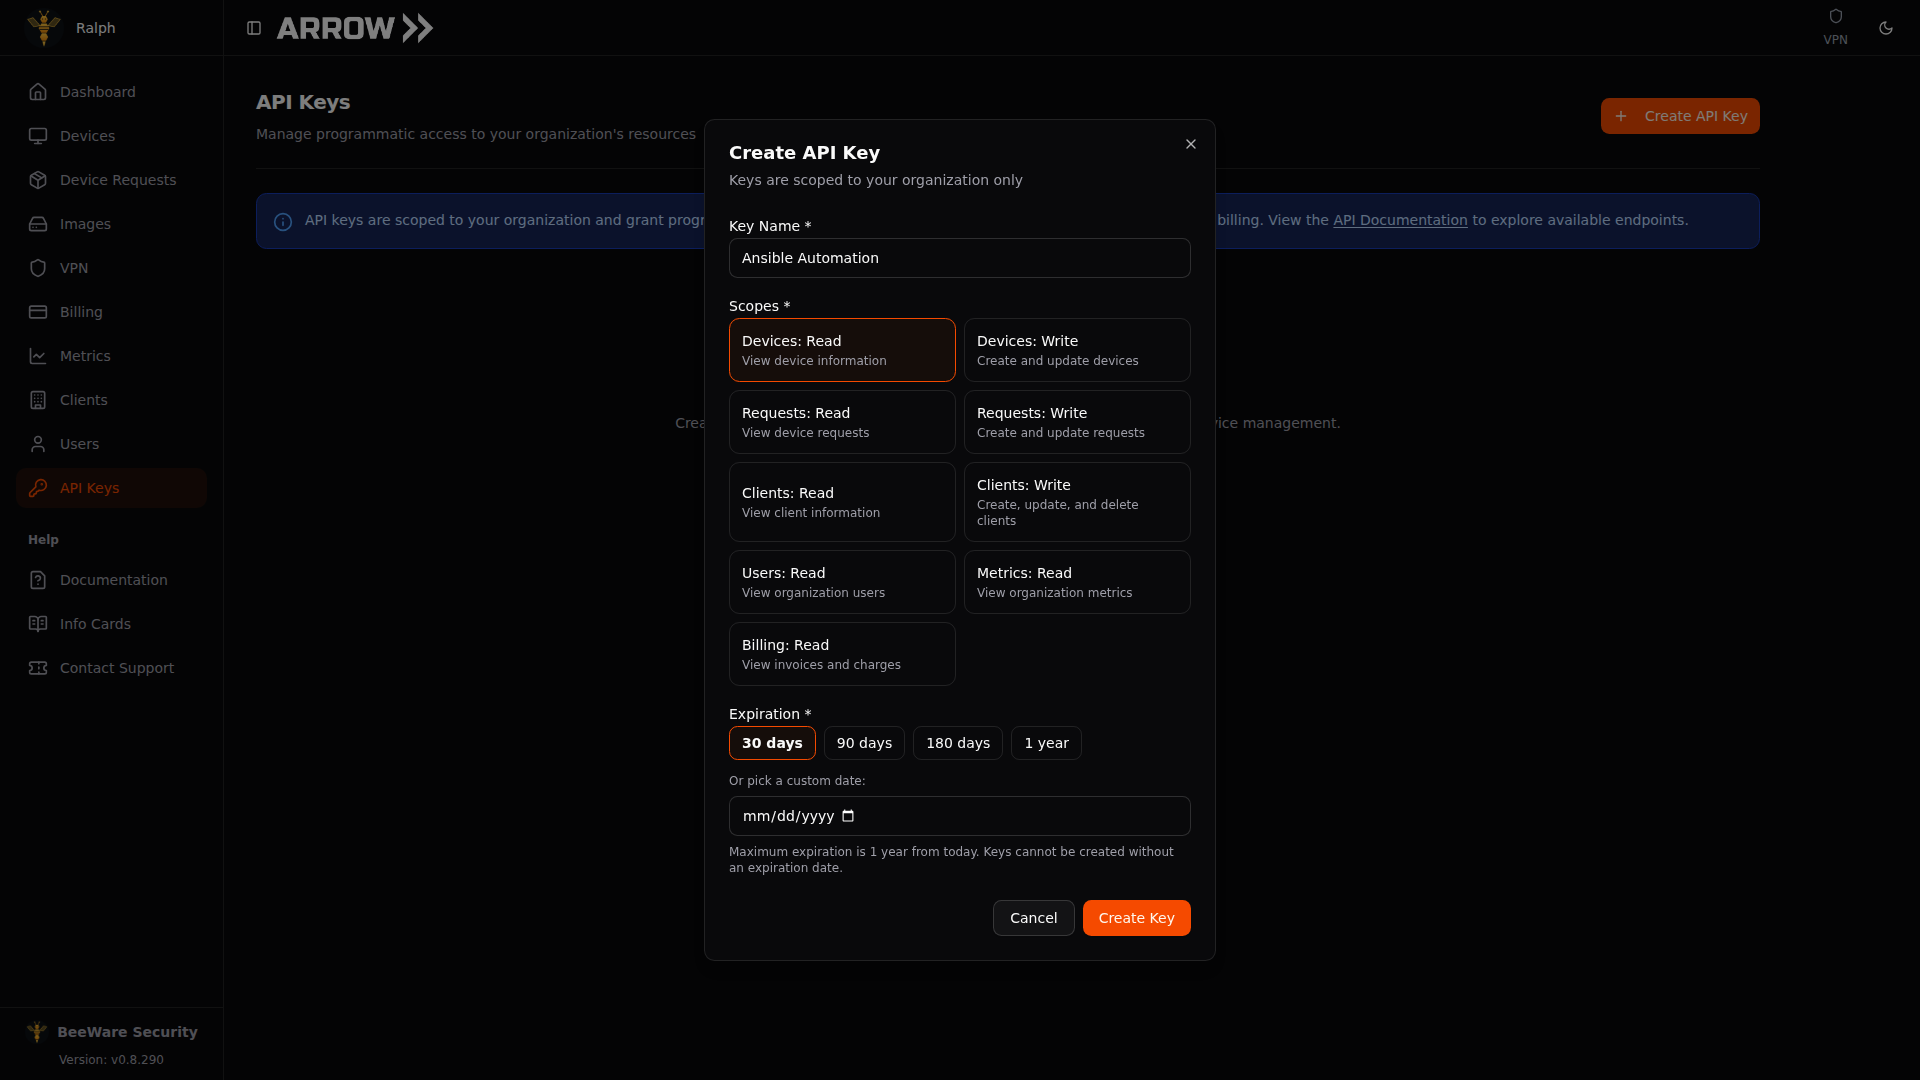Click the Images drive icon
Viewport: 1920px width, 1080px height.
tap(38, 224)
